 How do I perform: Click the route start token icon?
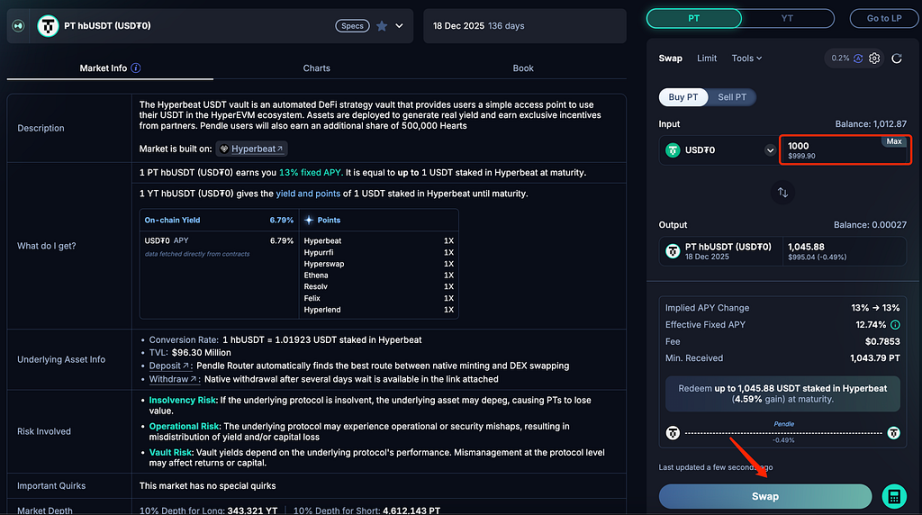coord(673,433)
